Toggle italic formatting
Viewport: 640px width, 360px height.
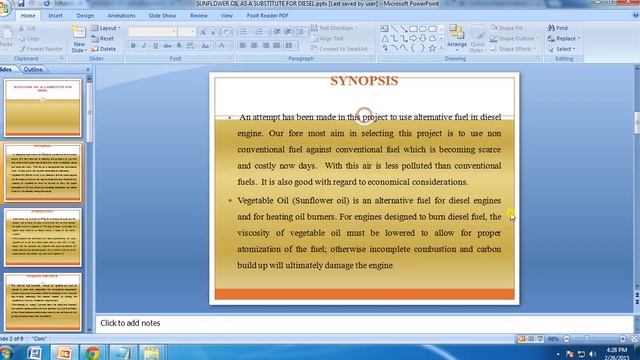tap(144, 46)
